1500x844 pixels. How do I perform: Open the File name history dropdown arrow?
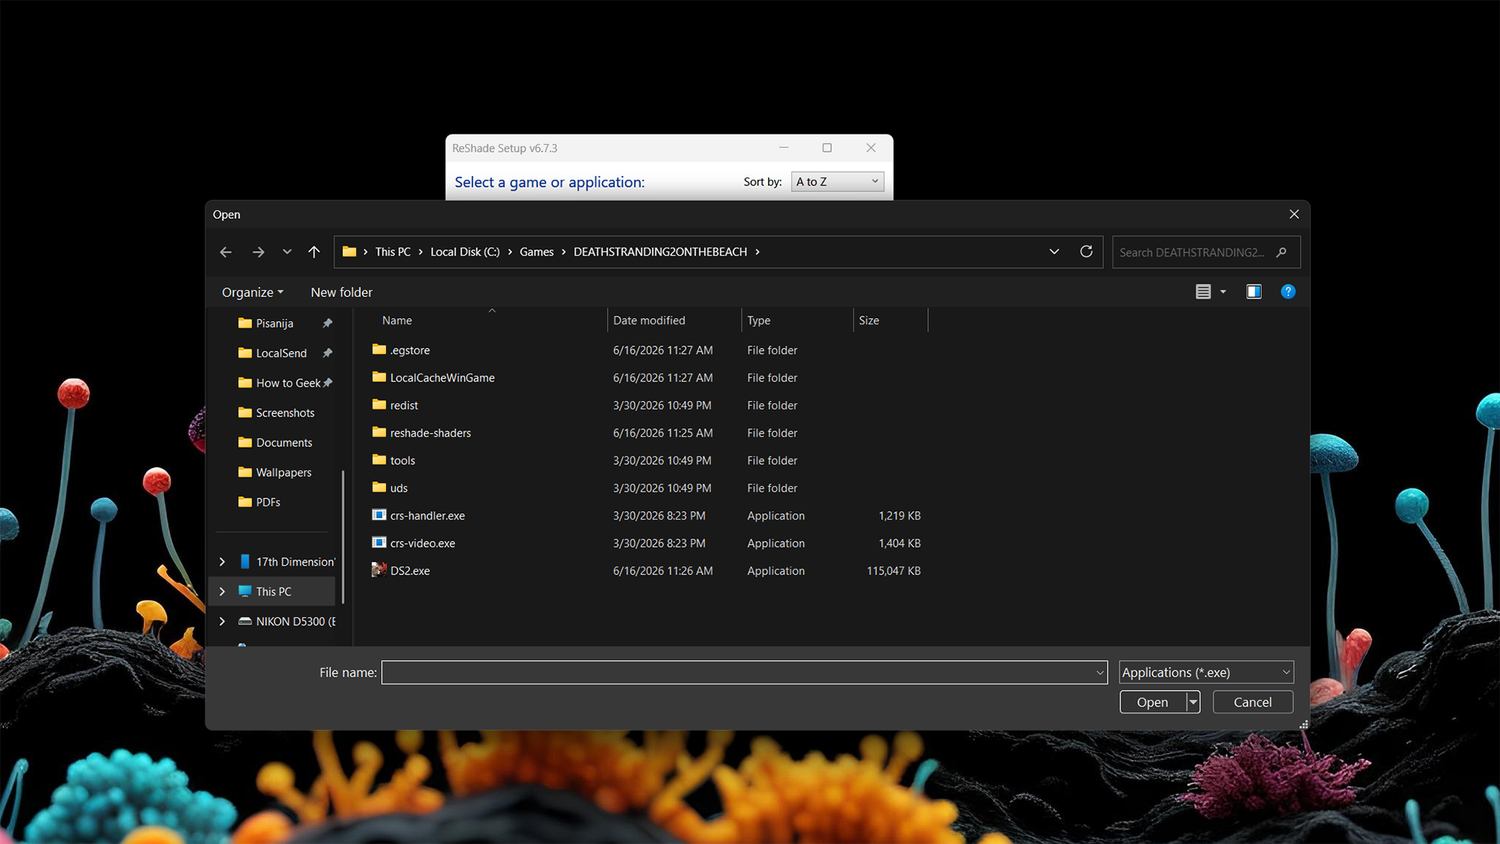point(1100,672)
